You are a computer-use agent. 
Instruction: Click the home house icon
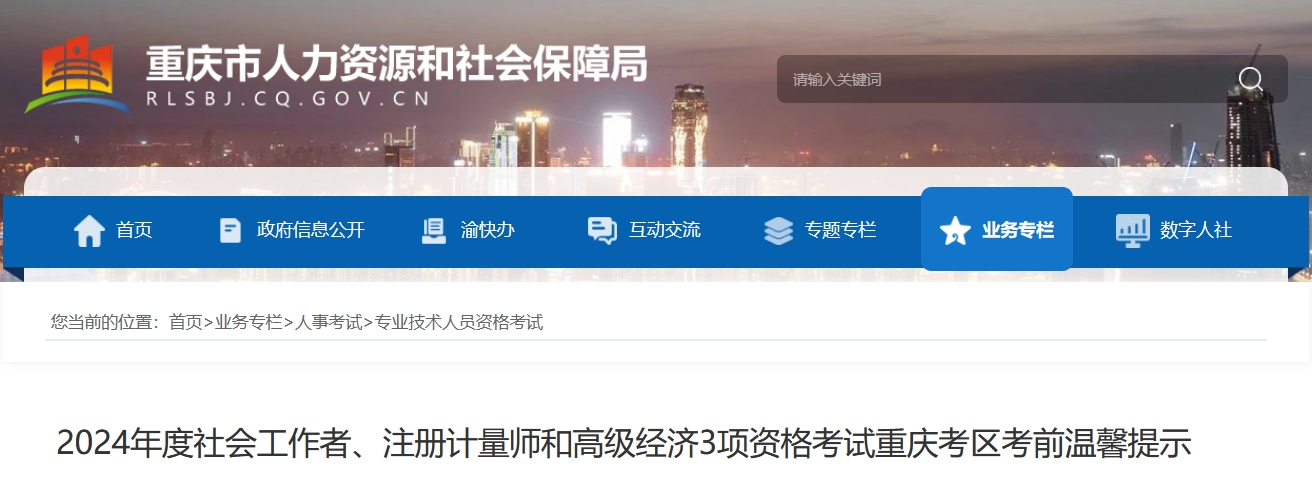89,230
